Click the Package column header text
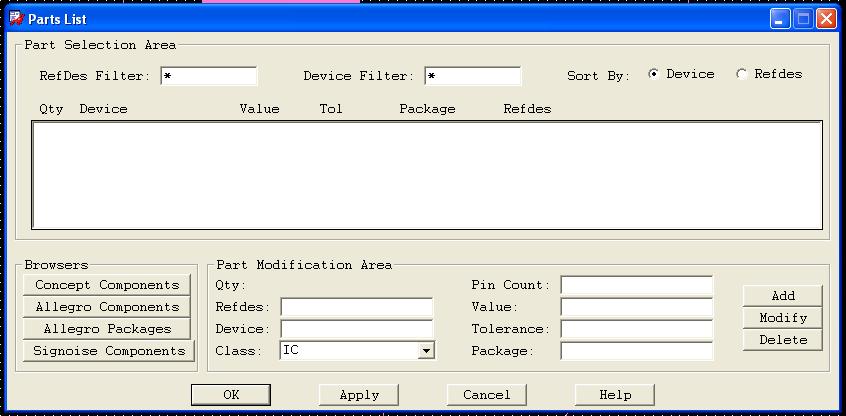The image size is (846, 416). pyautogui.click(x=427, y=109)
